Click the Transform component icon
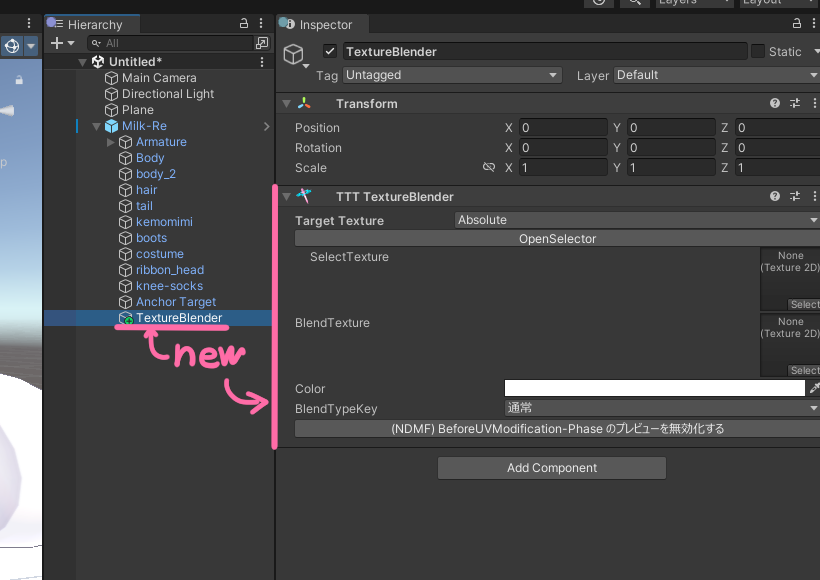 (x=306, y=103)
